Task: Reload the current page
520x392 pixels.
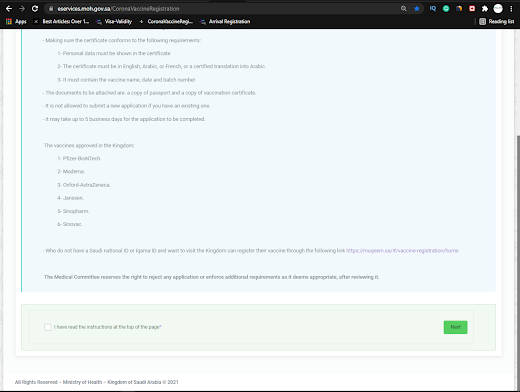Action: (x=35, y=9)
